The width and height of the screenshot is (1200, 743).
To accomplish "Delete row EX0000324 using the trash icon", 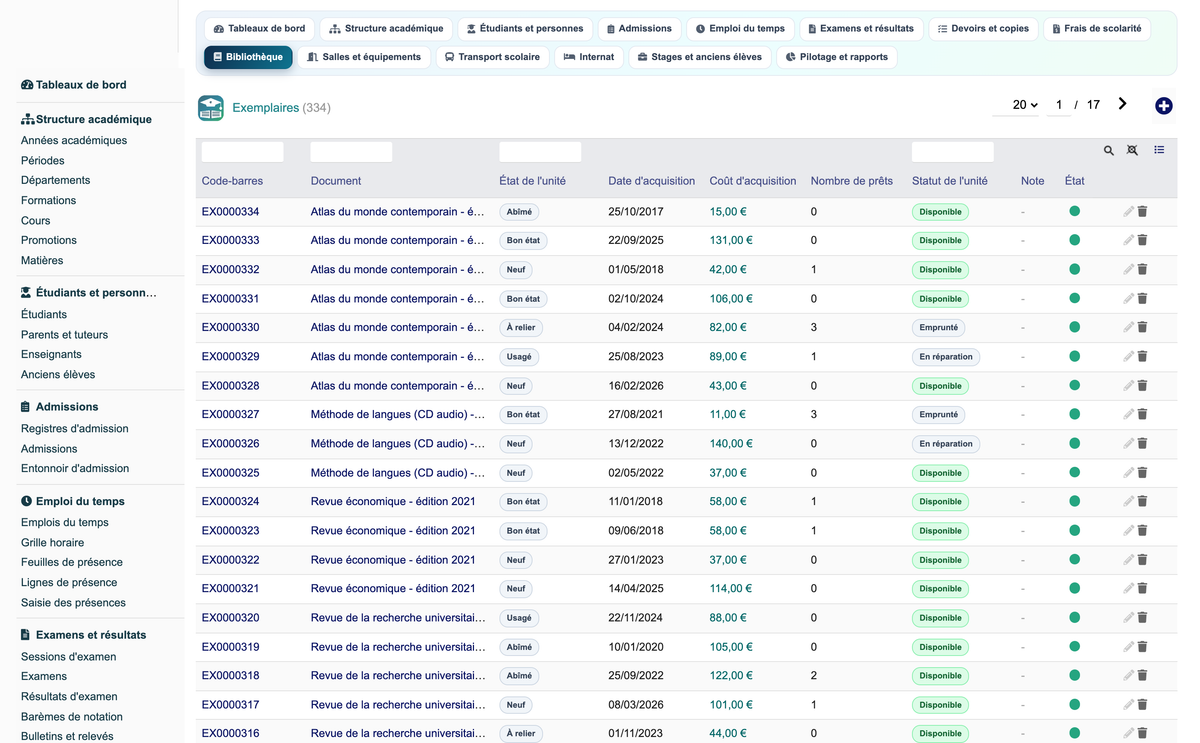I will tap(1143, 502).
